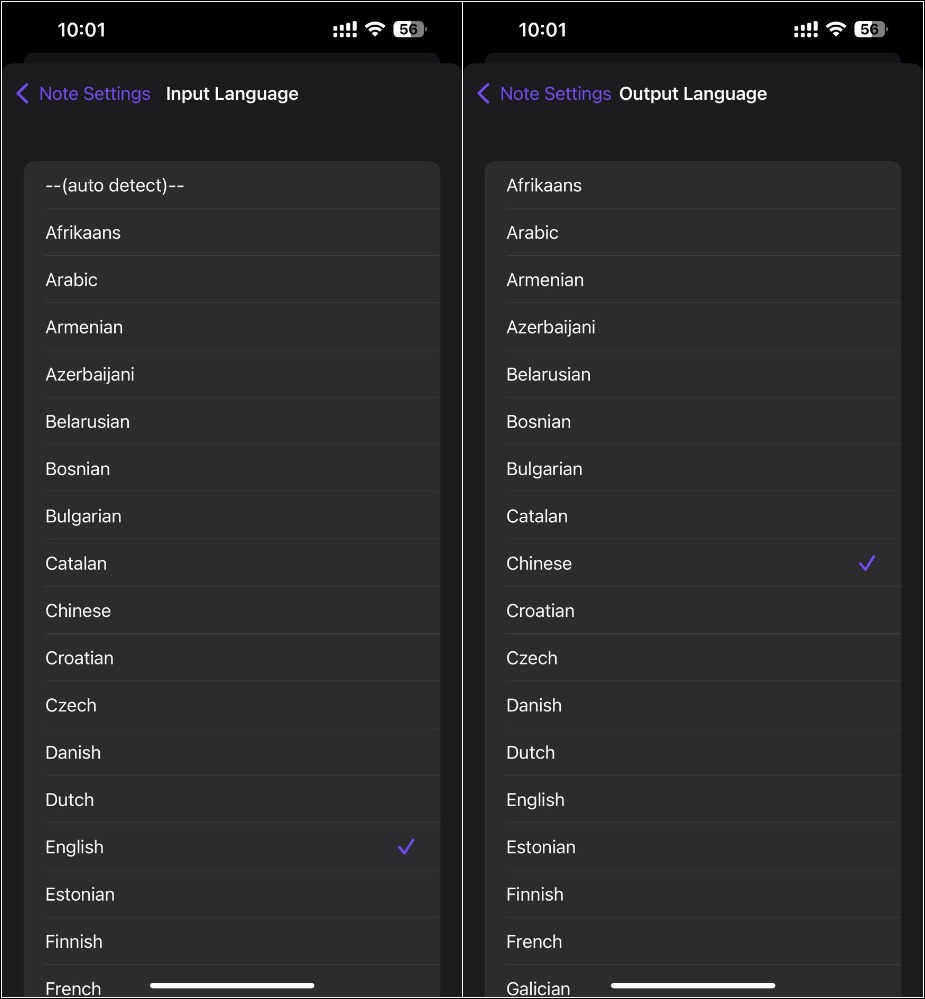Select Estonian in Output Language list
This screenshot has width=925, height=999.
click(541, 847)
